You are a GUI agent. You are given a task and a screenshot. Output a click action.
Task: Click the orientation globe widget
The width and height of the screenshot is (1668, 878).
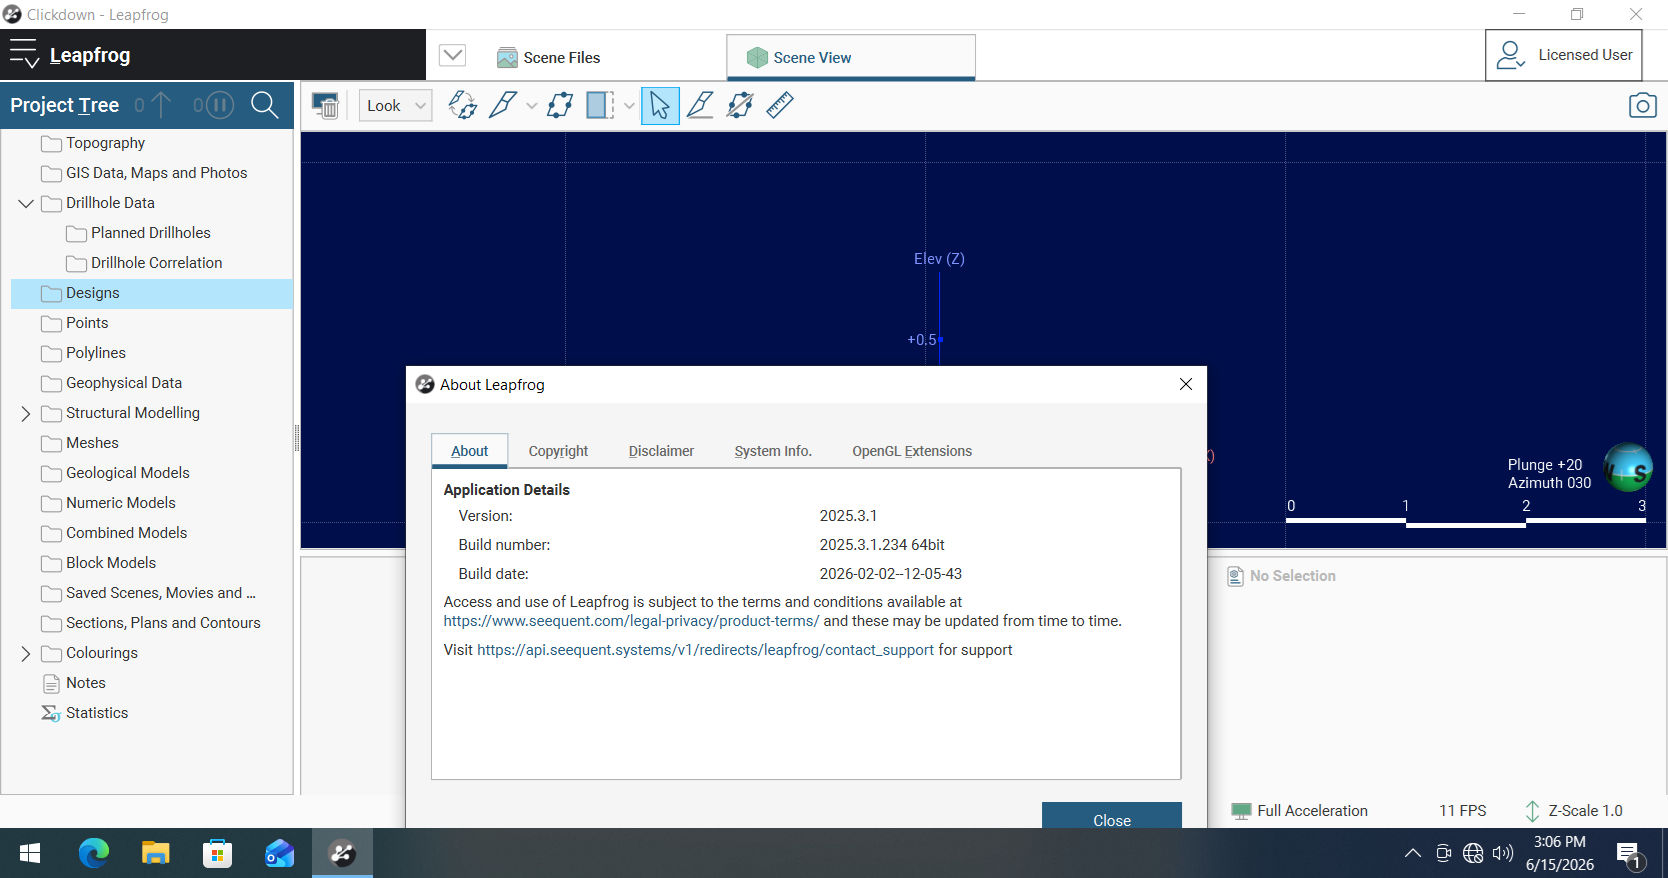[1628, 468]
